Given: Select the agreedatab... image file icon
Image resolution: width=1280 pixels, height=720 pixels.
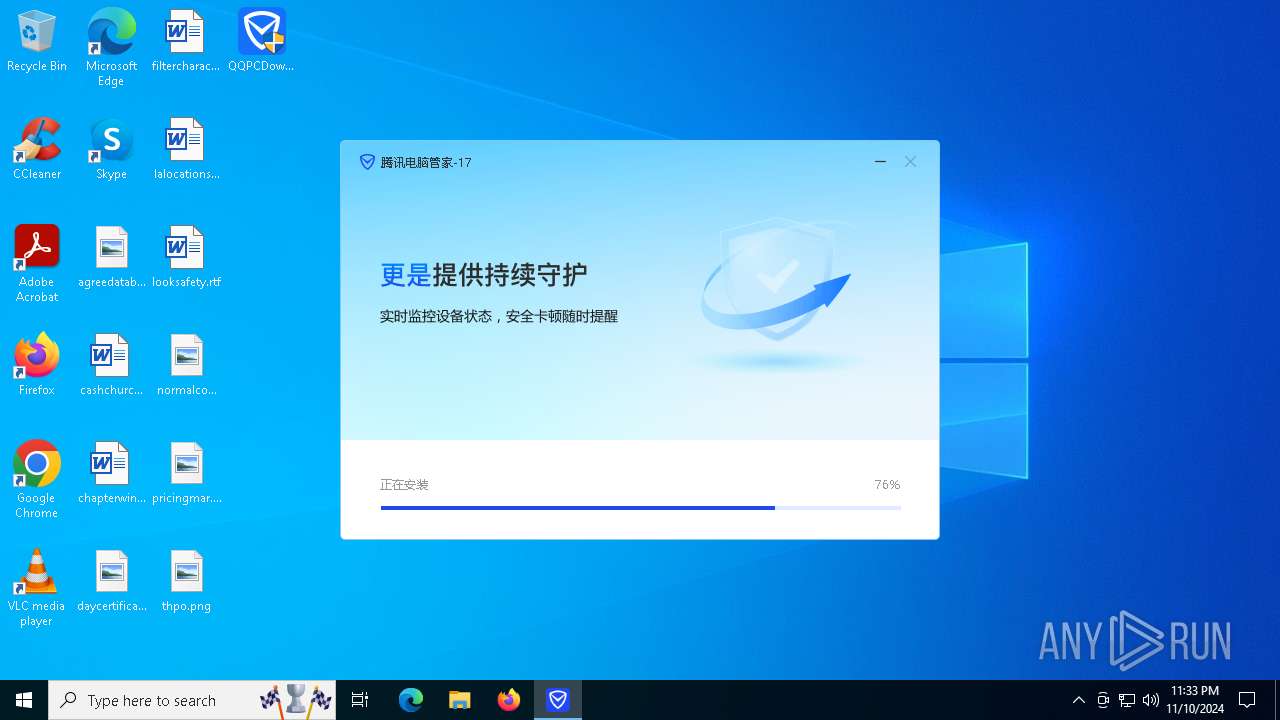Looking at the screenshot, I should [112, 257].
